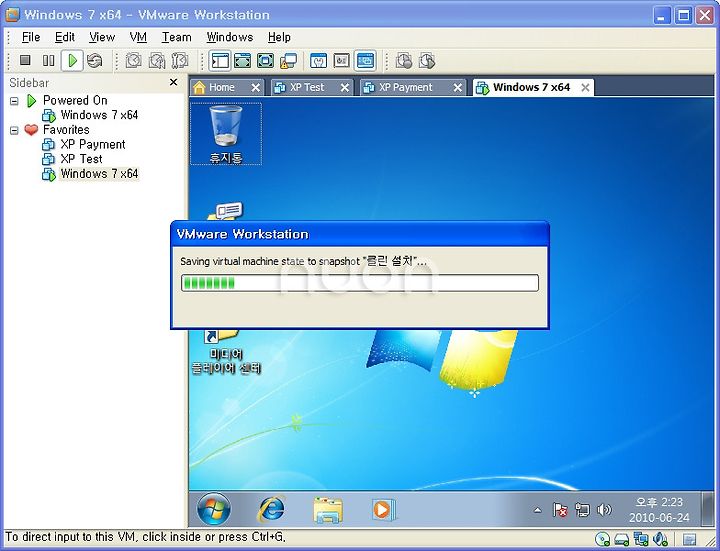720x551 pixels.
Task: Open Windows Explorer from guest taskbar
Action: click(327, 510)
